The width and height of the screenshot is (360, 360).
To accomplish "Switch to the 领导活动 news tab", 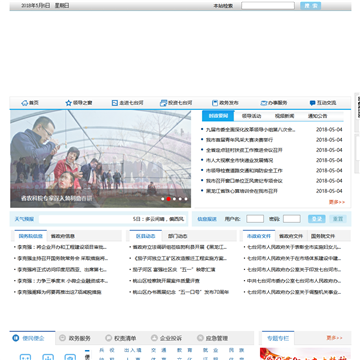I will point(251,116).
